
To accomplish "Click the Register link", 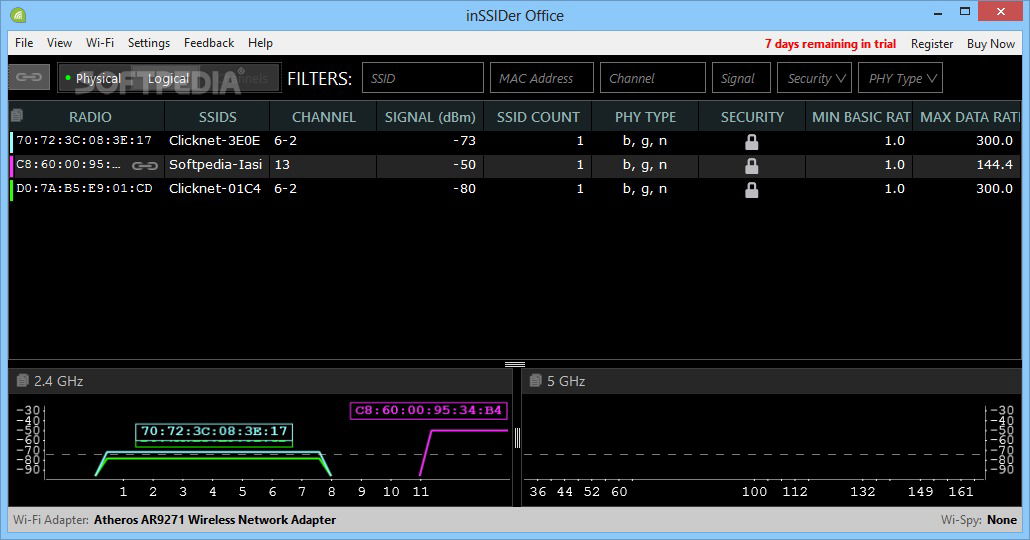I will point(931,43).
